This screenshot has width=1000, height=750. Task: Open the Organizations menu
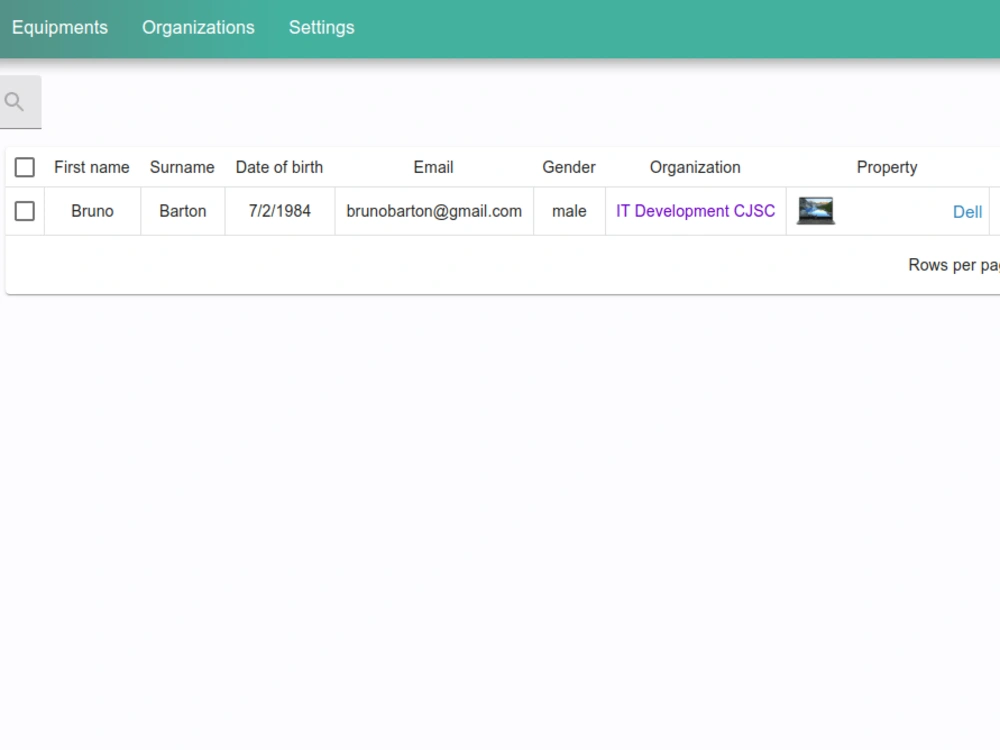coord(198,27)
